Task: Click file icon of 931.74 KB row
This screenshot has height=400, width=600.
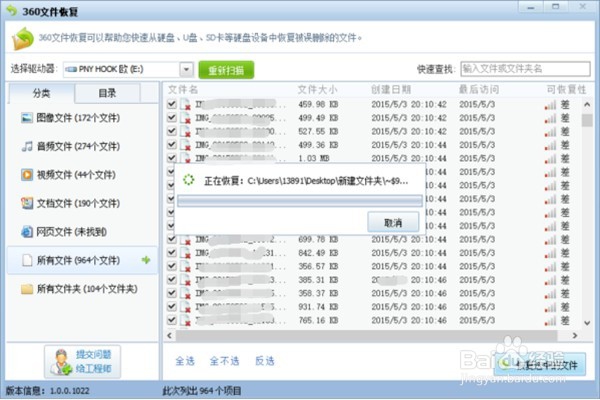Action: (x=186, y=307)
